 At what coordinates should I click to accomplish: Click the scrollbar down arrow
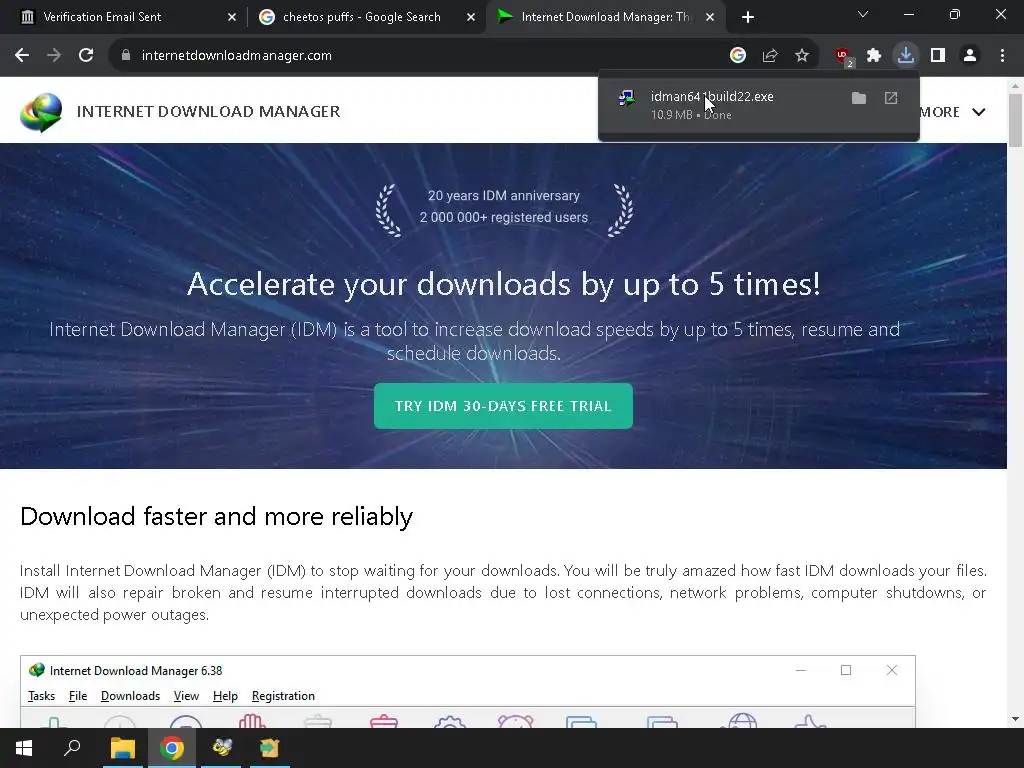pos(1016,719)
